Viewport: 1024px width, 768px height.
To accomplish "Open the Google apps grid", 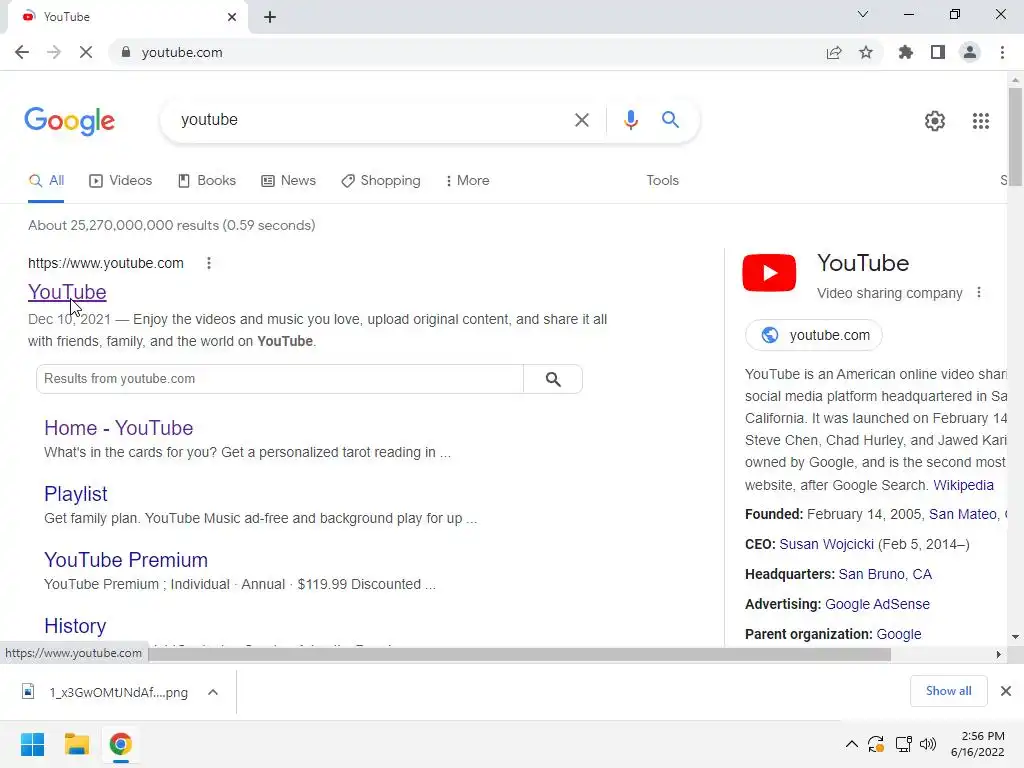I will pyautogui.click(x=981, y=121).
